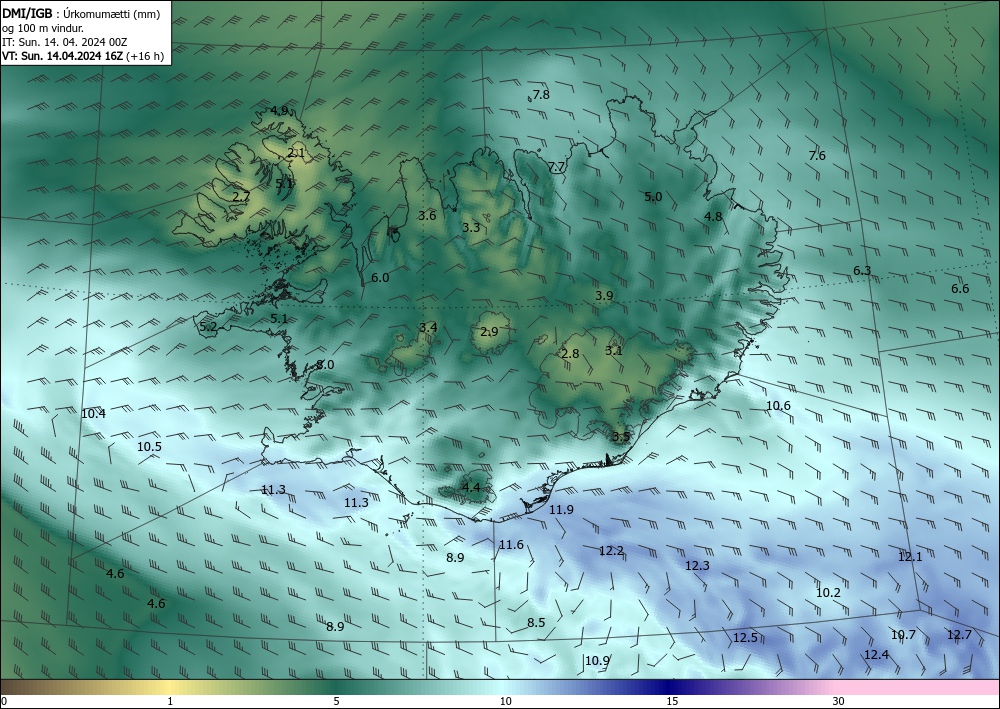
Task: Click the 10.9 value along the bottom edge
Action: [x=597, y=661]
